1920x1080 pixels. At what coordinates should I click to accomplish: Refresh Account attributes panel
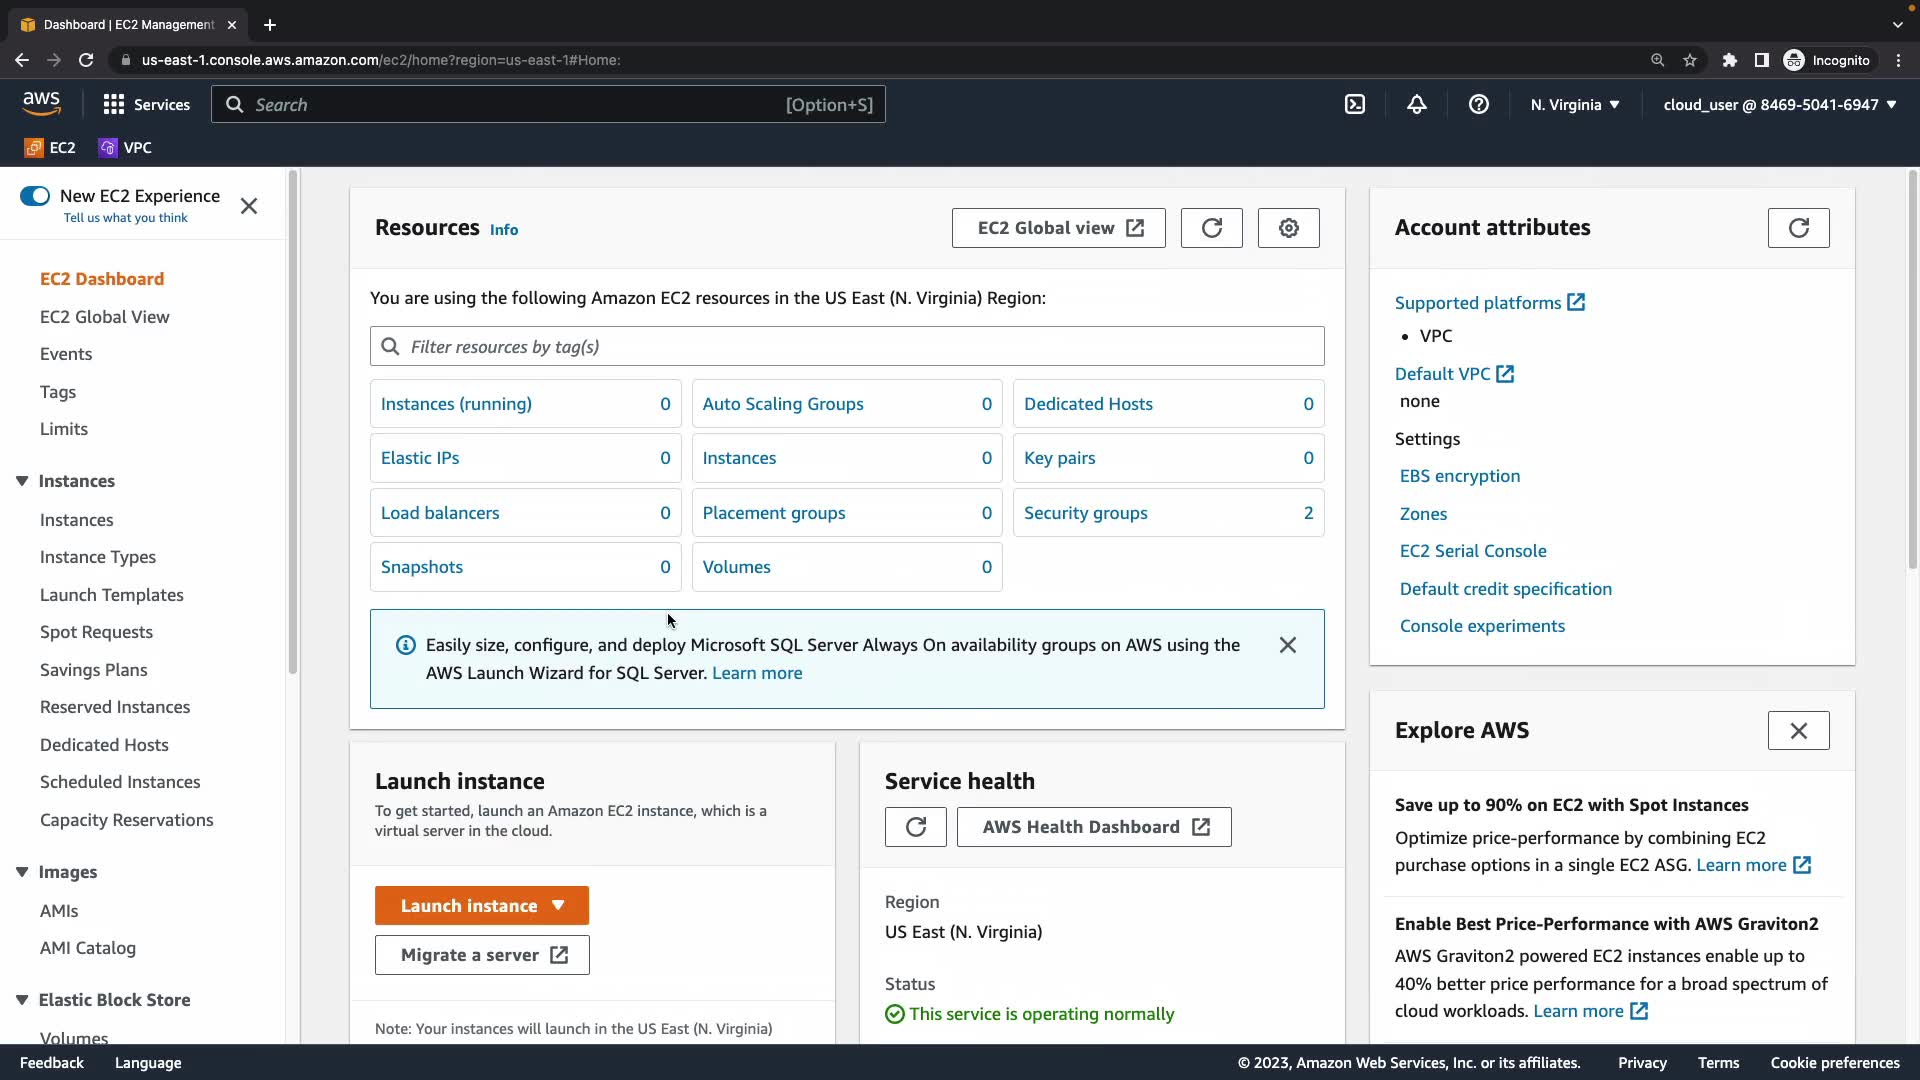pyautogui.click(x=1798, y=228)
